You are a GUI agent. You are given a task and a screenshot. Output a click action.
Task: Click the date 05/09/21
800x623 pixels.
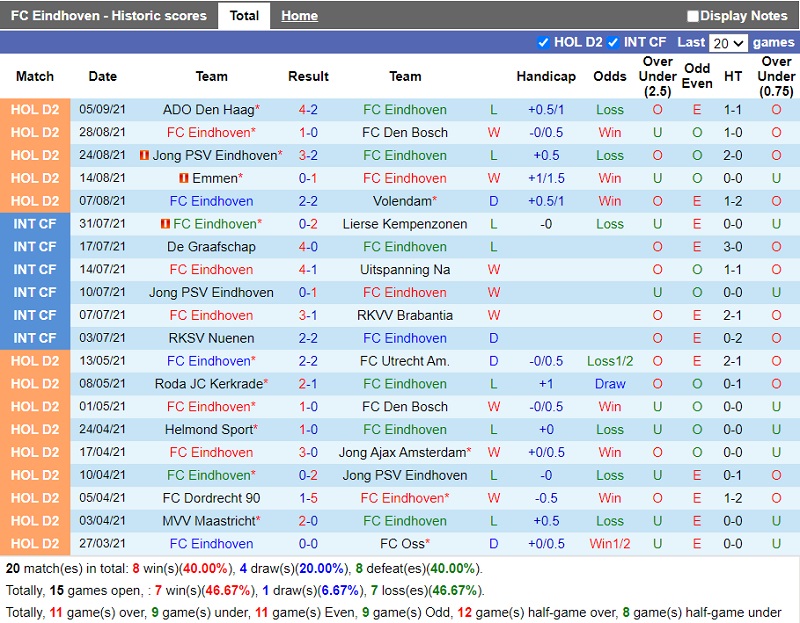102,109
